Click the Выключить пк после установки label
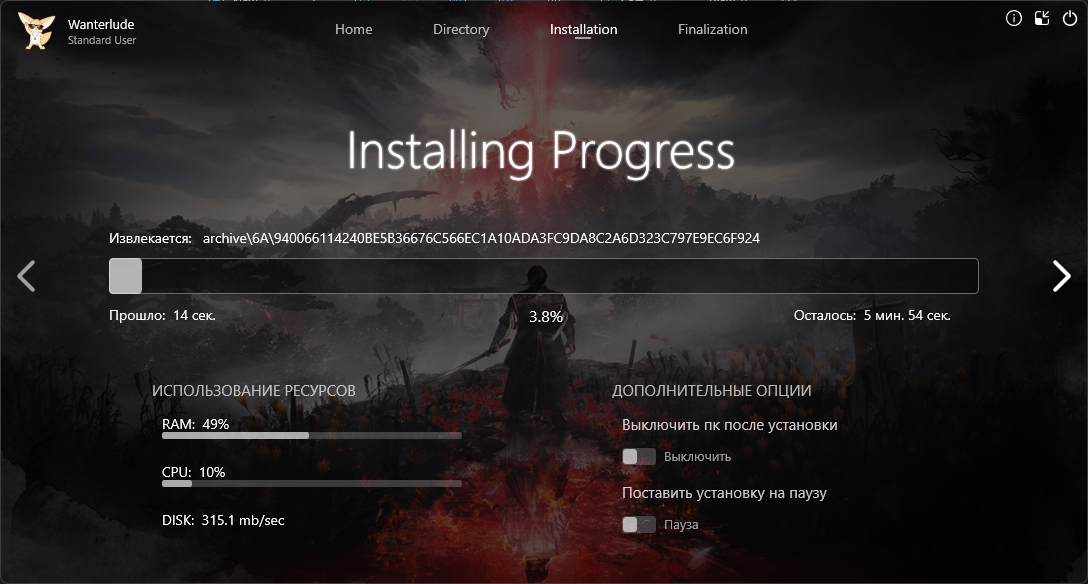This screenshot has width=1088, height=584. pyautogui.click(x=729, y=424)
